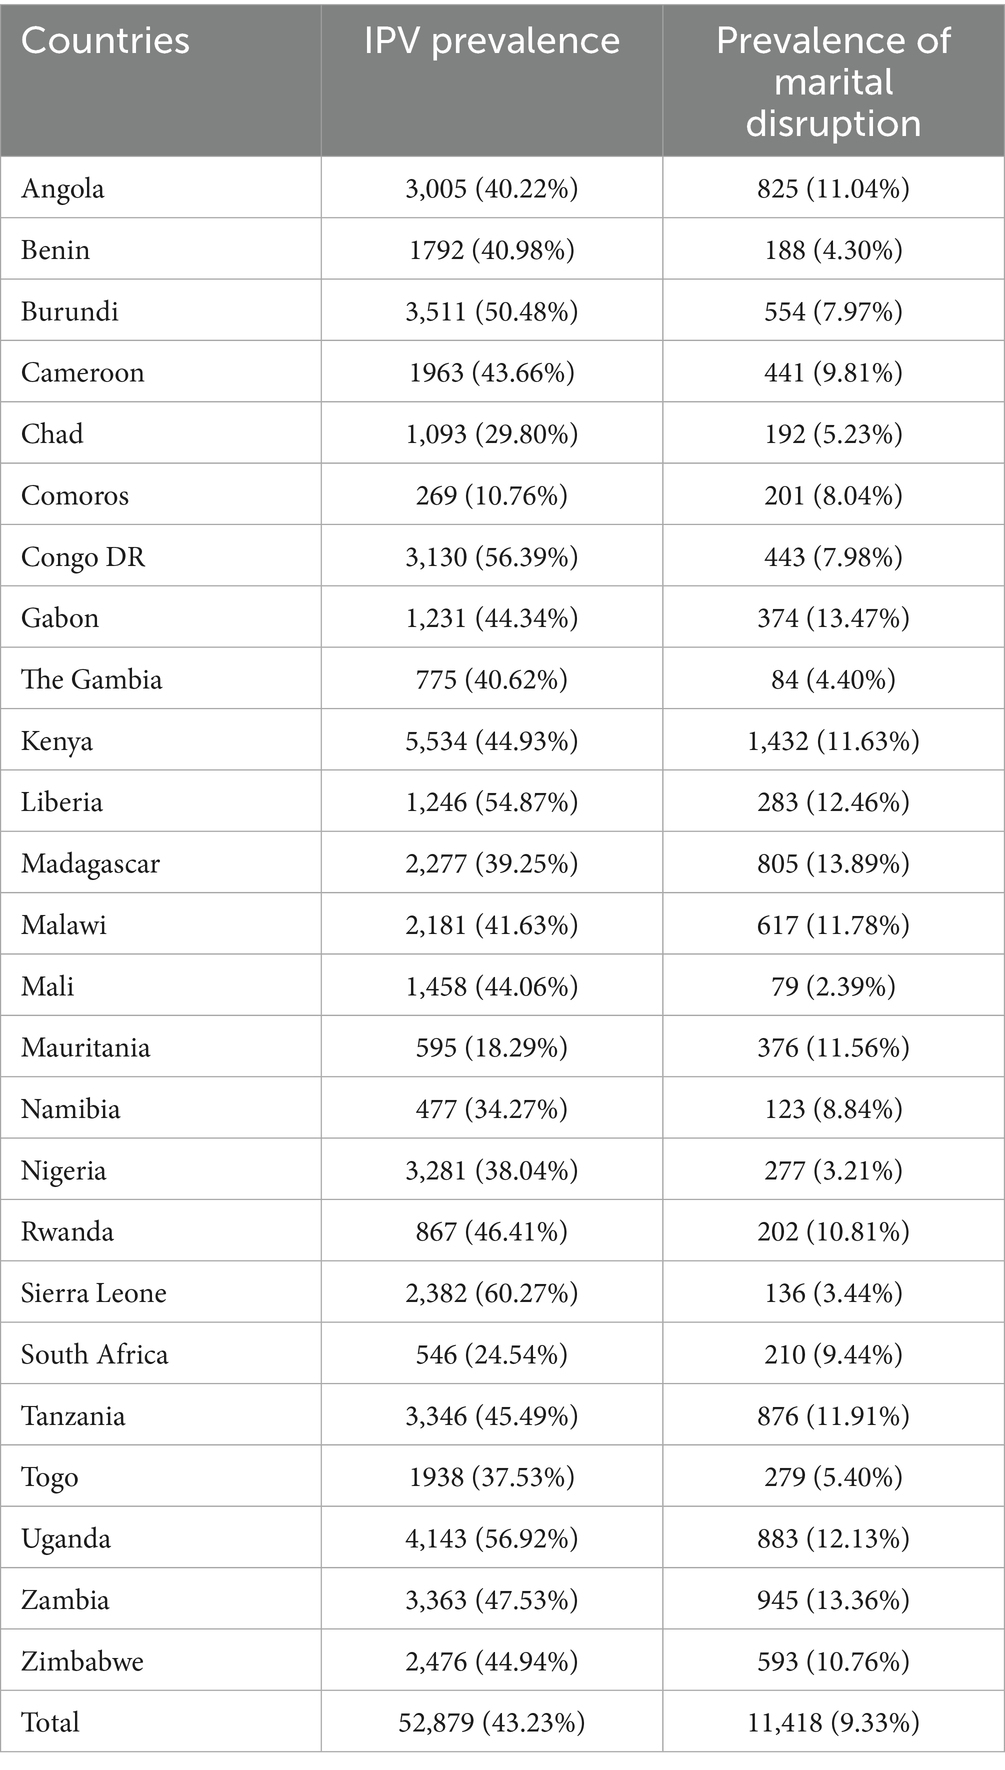
Task: Select the Congo DR row label
Action: click(83, 557)
